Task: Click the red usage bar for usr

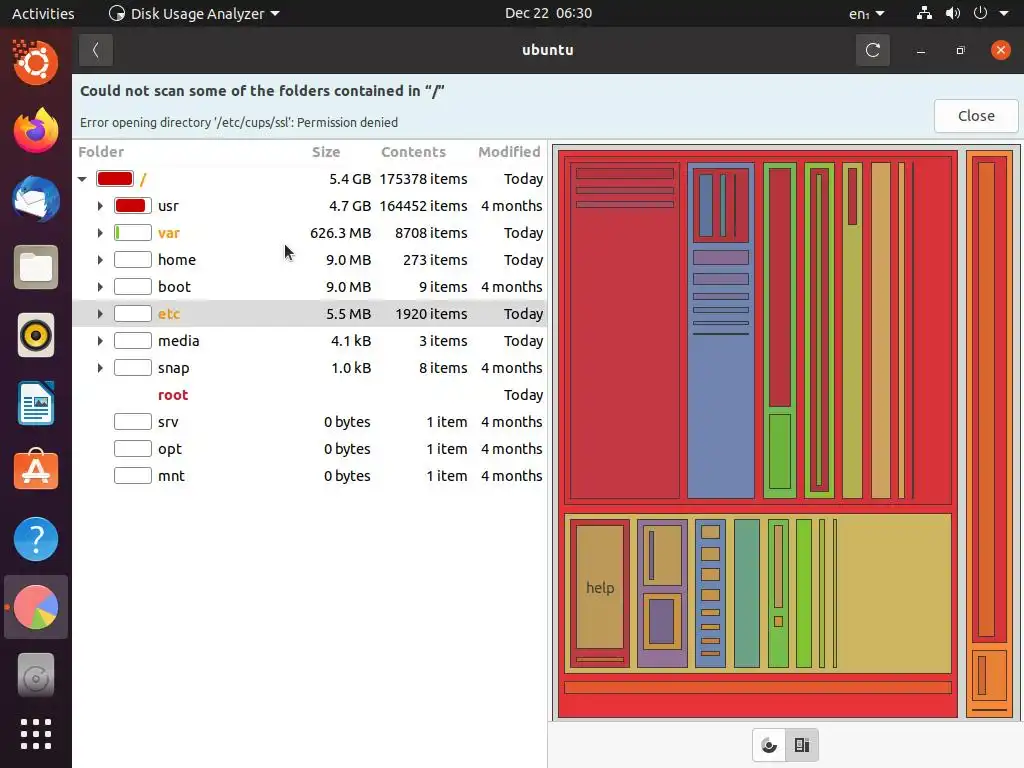Action: (x=133, y=206)
